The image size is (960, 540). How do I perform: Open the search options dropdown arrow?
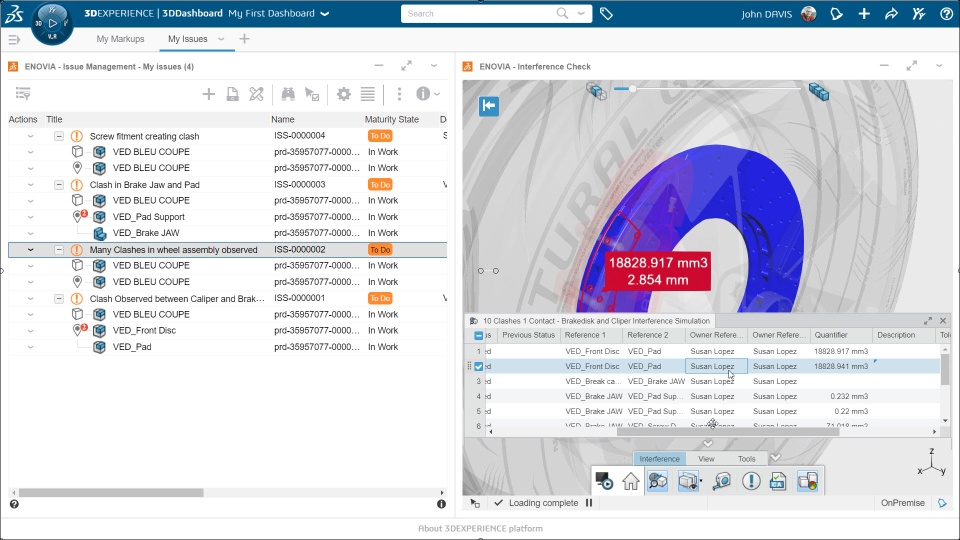click(581, 13)
